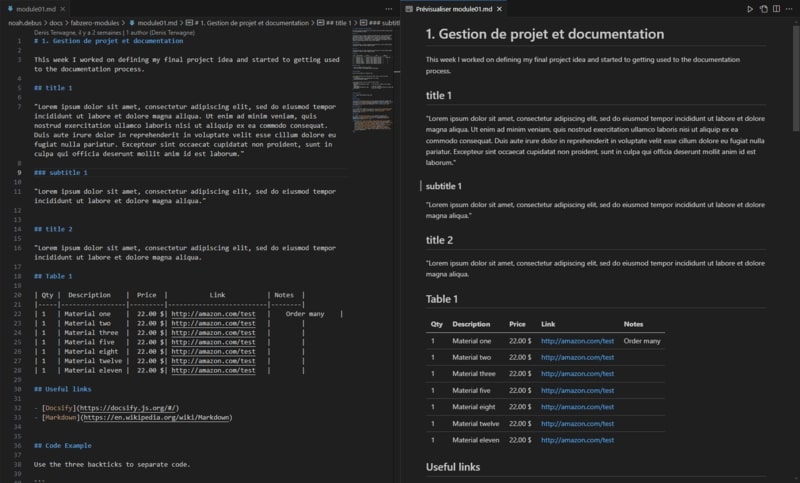Click the 'Order many' cell in preview table
This screenshot has width=800, height=483.
[x=642, y=341]
